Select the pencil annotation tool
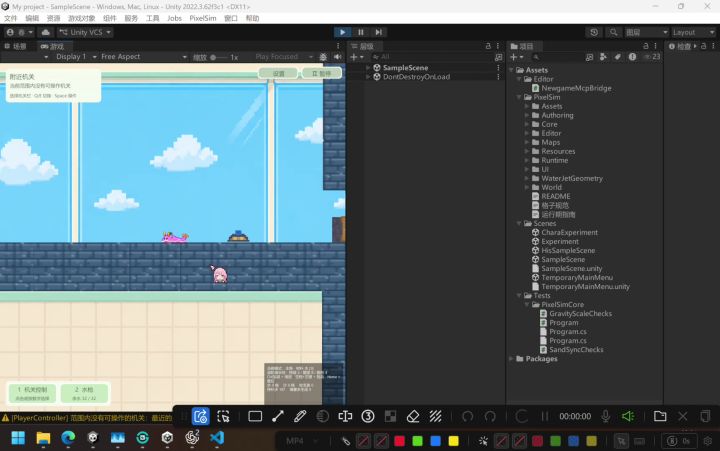Screen dimensions: 720x451 (x=300, y=417)
